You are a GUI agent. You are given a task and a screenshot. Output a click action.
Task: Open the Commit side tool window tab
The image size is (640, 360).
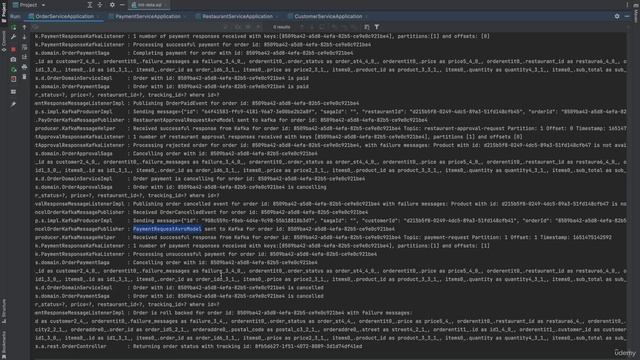[4, 41]
